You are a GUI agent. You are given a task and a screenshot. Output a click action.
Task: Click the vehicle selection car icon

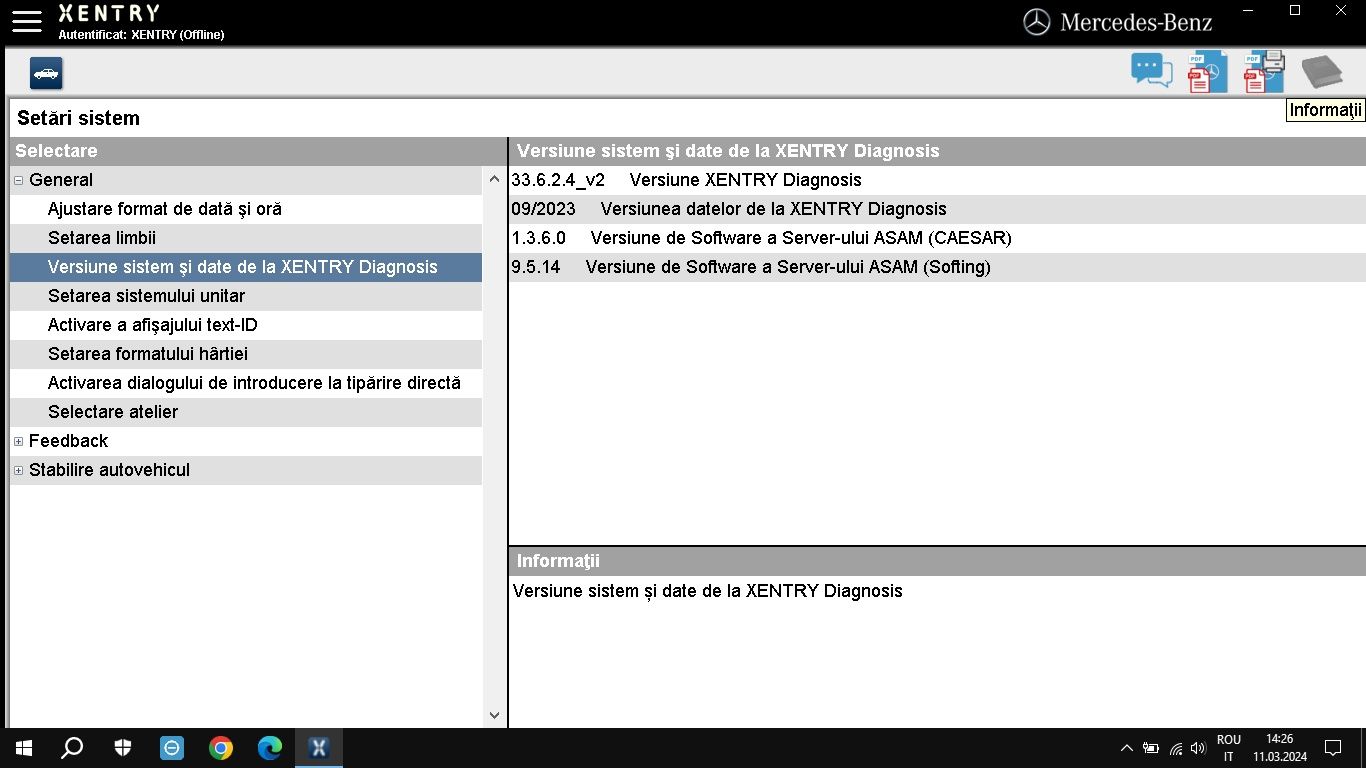(46, 73)
